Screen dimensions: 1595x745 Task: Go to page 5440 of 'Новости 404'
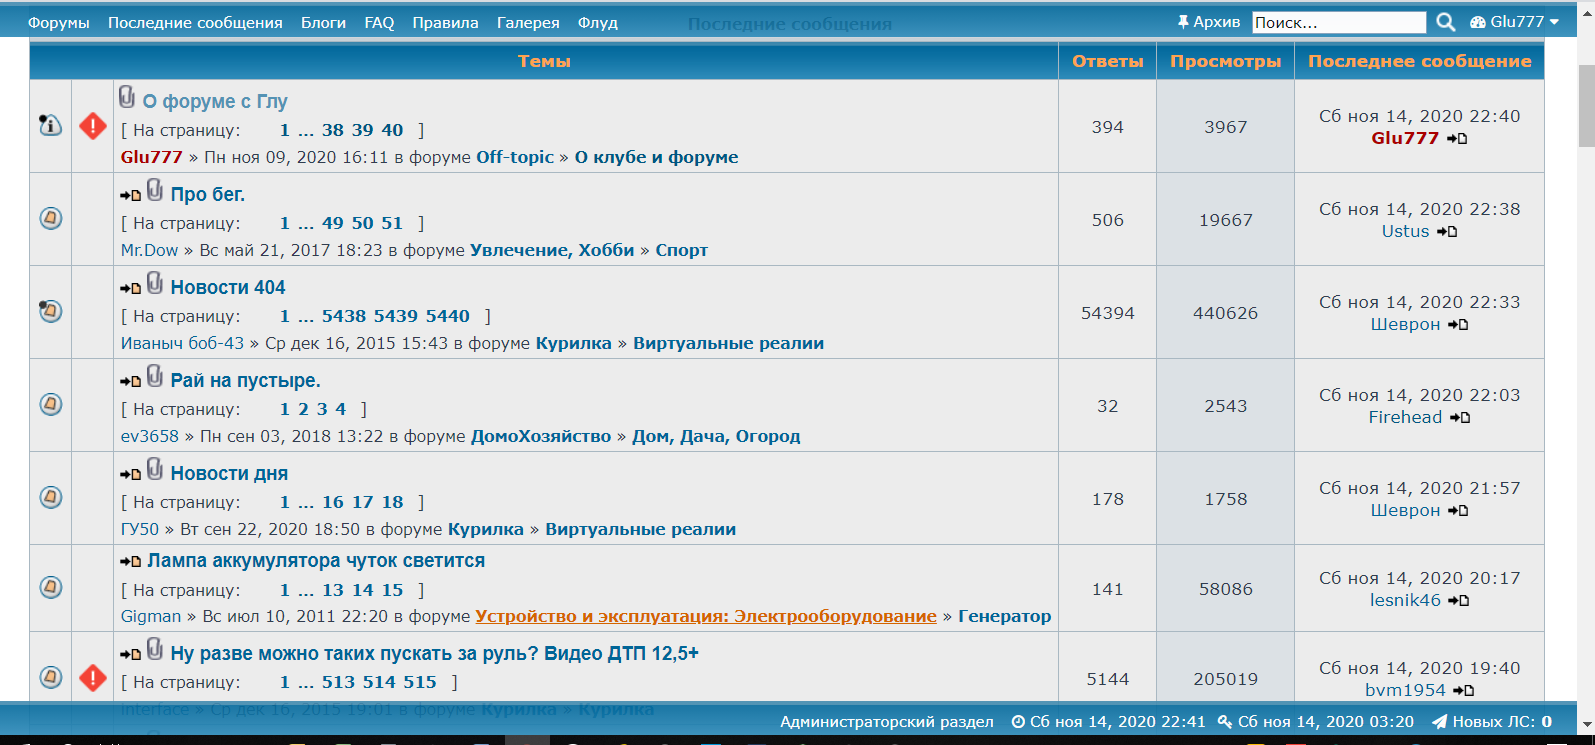click(448, 316)
